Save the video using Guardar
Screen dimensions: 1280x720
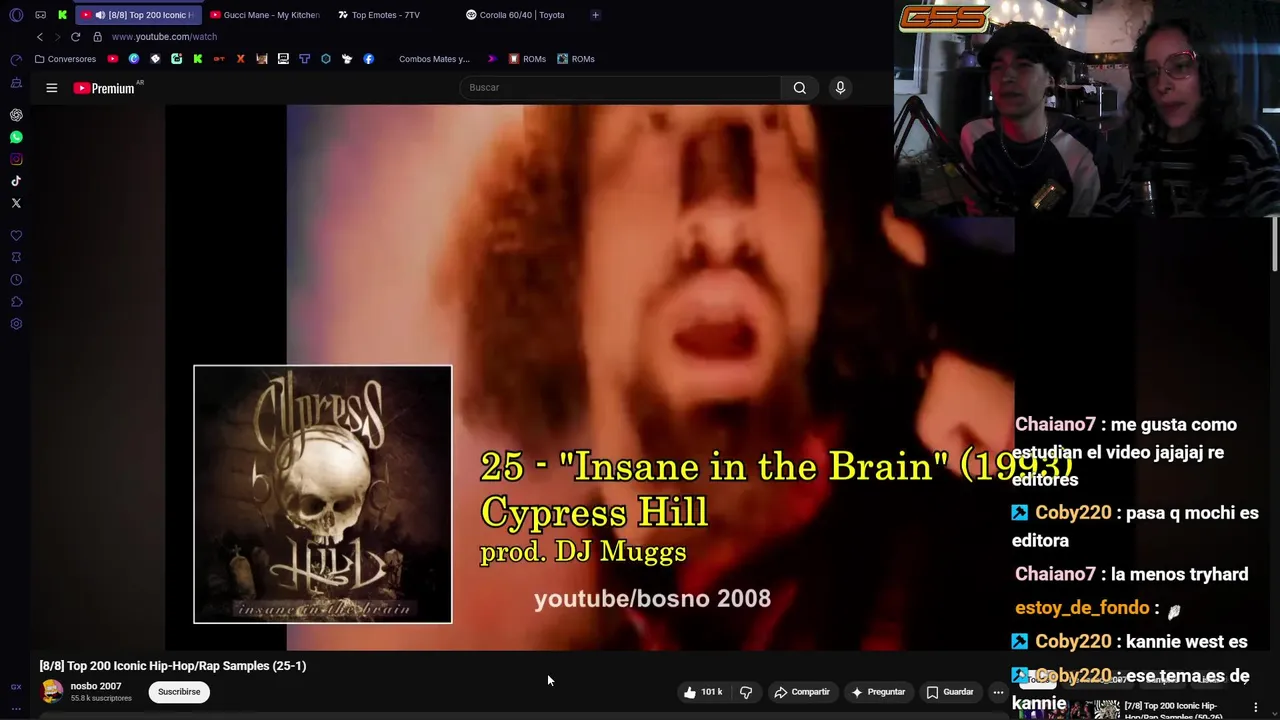[x=949, y=692]
